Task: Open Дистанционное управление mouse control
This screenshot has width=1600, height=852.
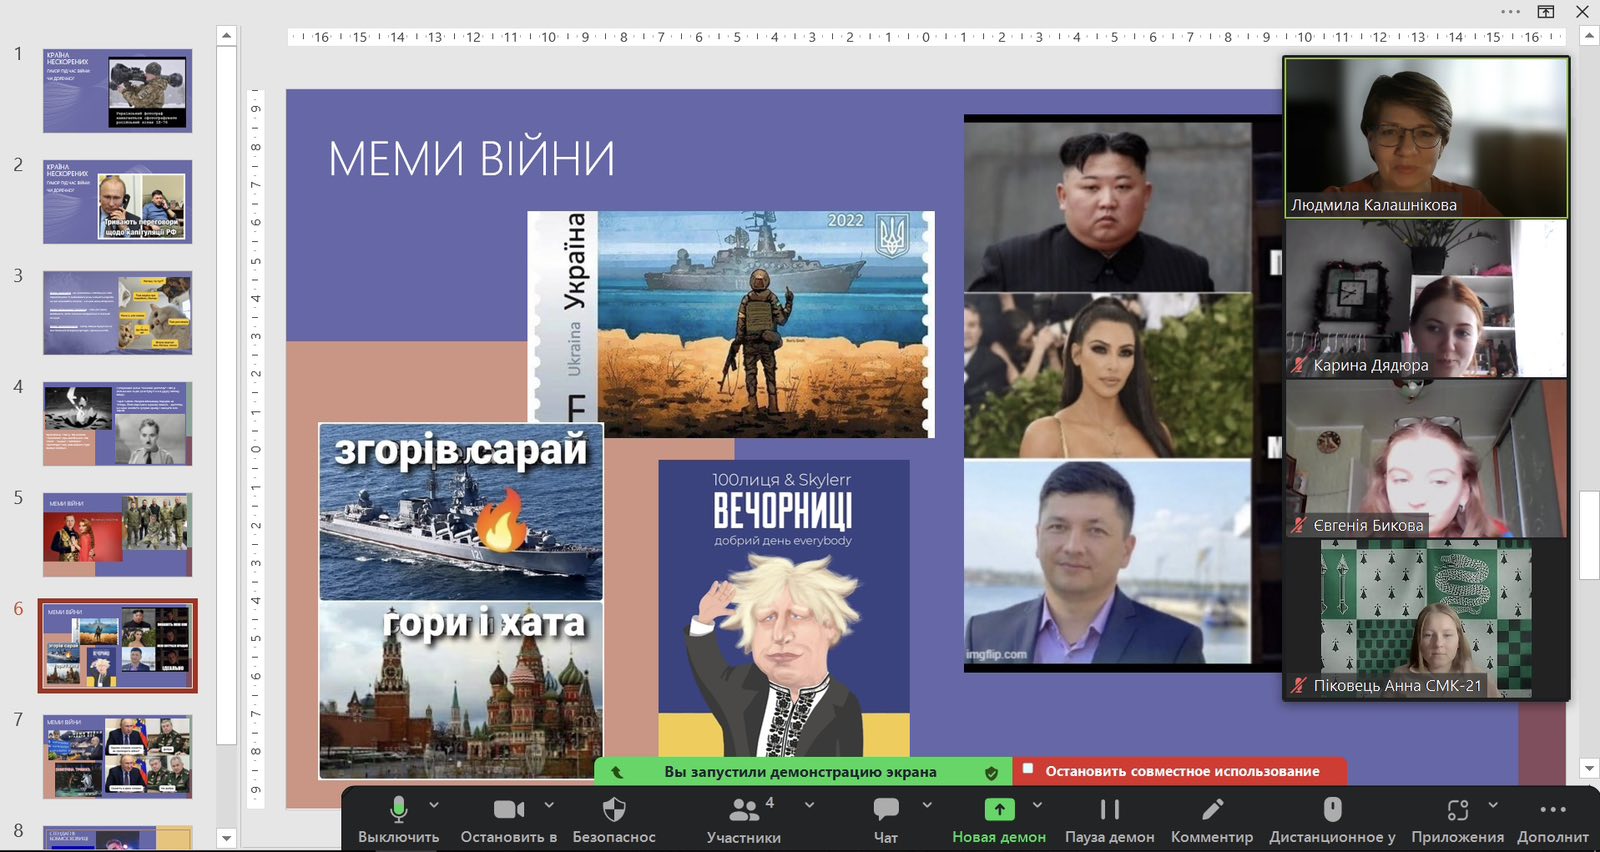Action: (1332, 820)
